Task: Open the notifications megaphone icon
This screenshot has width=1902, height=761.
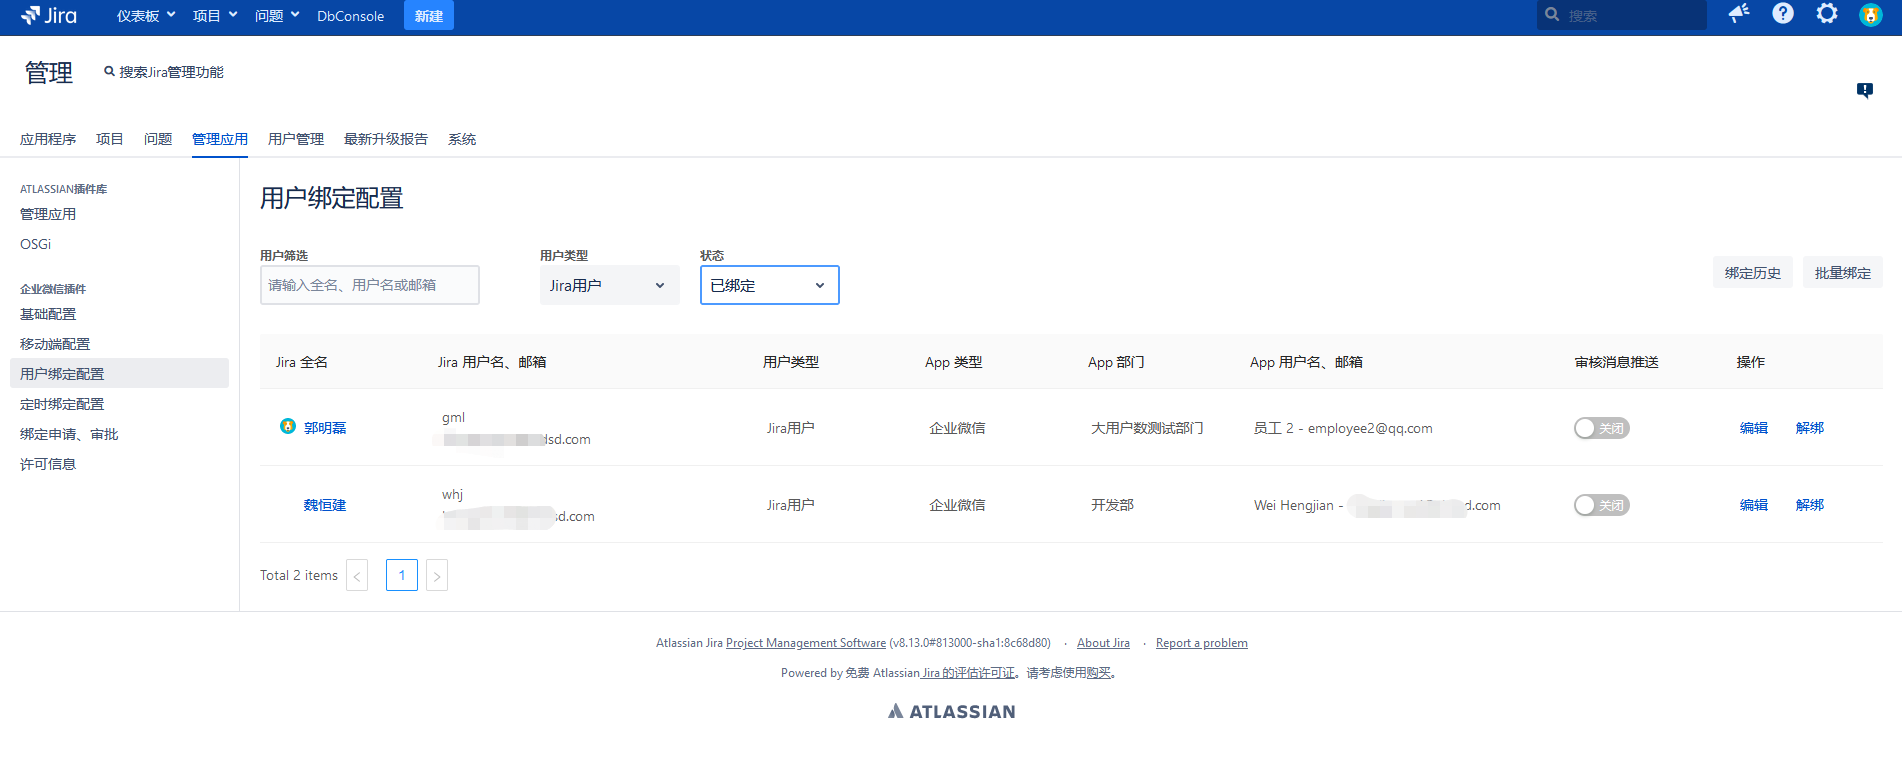Action: 1739,13
